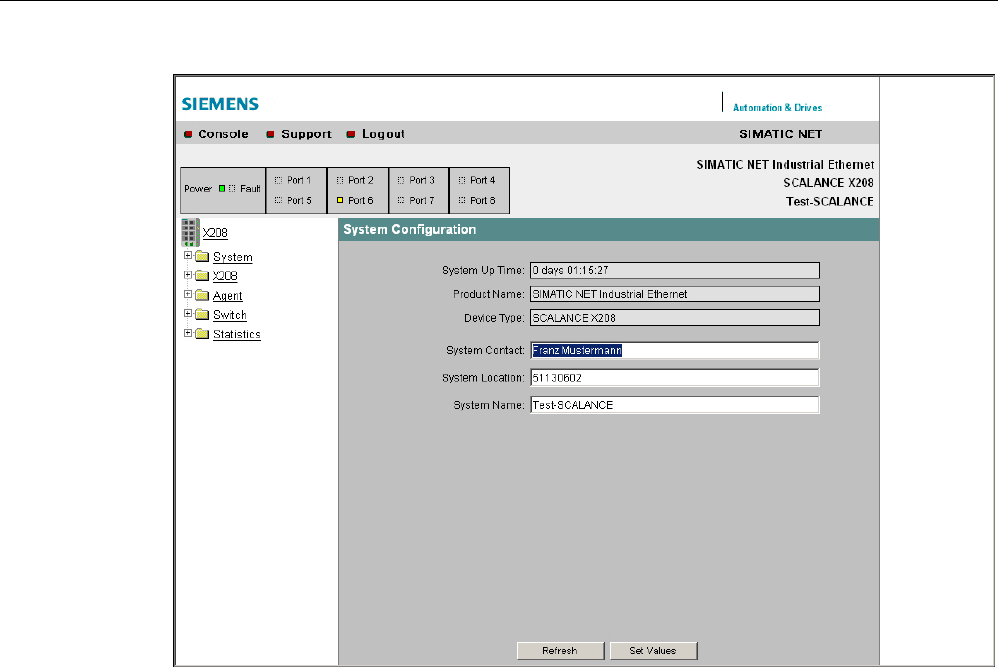Click the Port 1 label

[x=299, y=180]
